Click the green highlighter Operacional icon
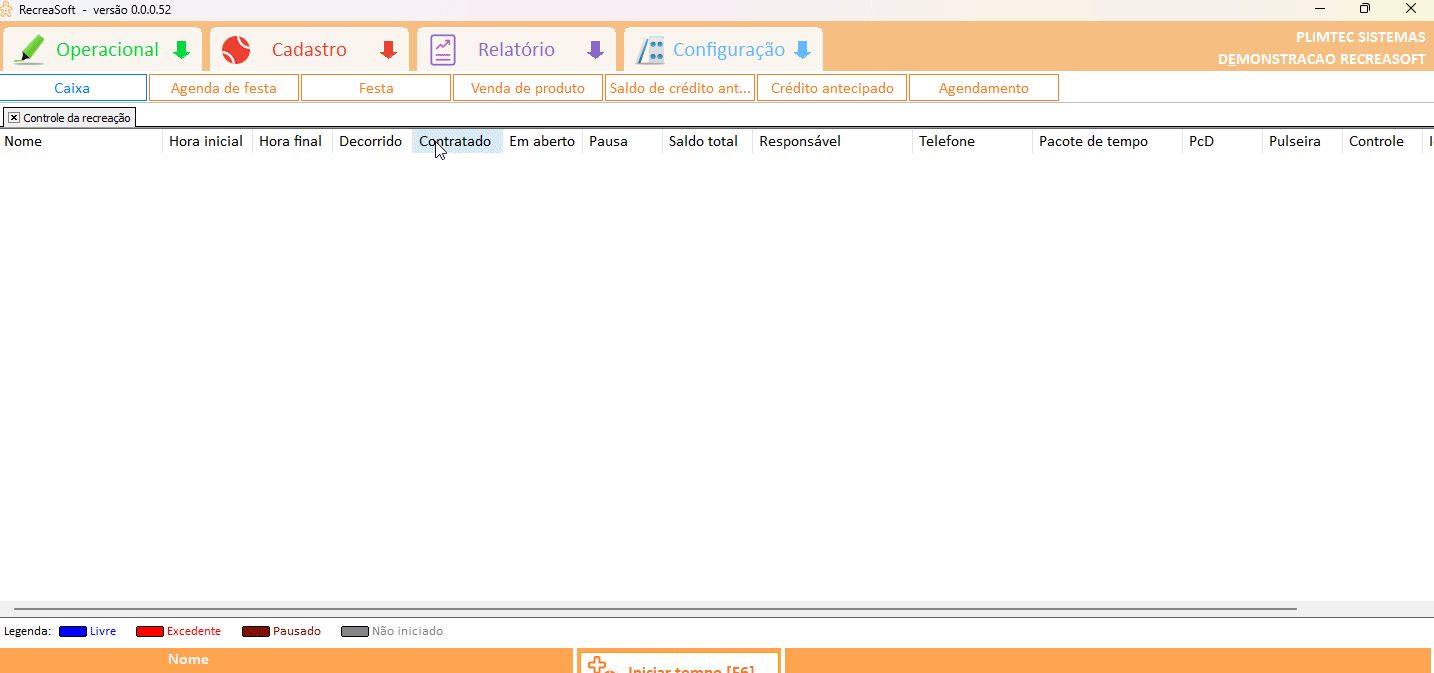This screenshot has height=673, width=1434. click(30, 49)
